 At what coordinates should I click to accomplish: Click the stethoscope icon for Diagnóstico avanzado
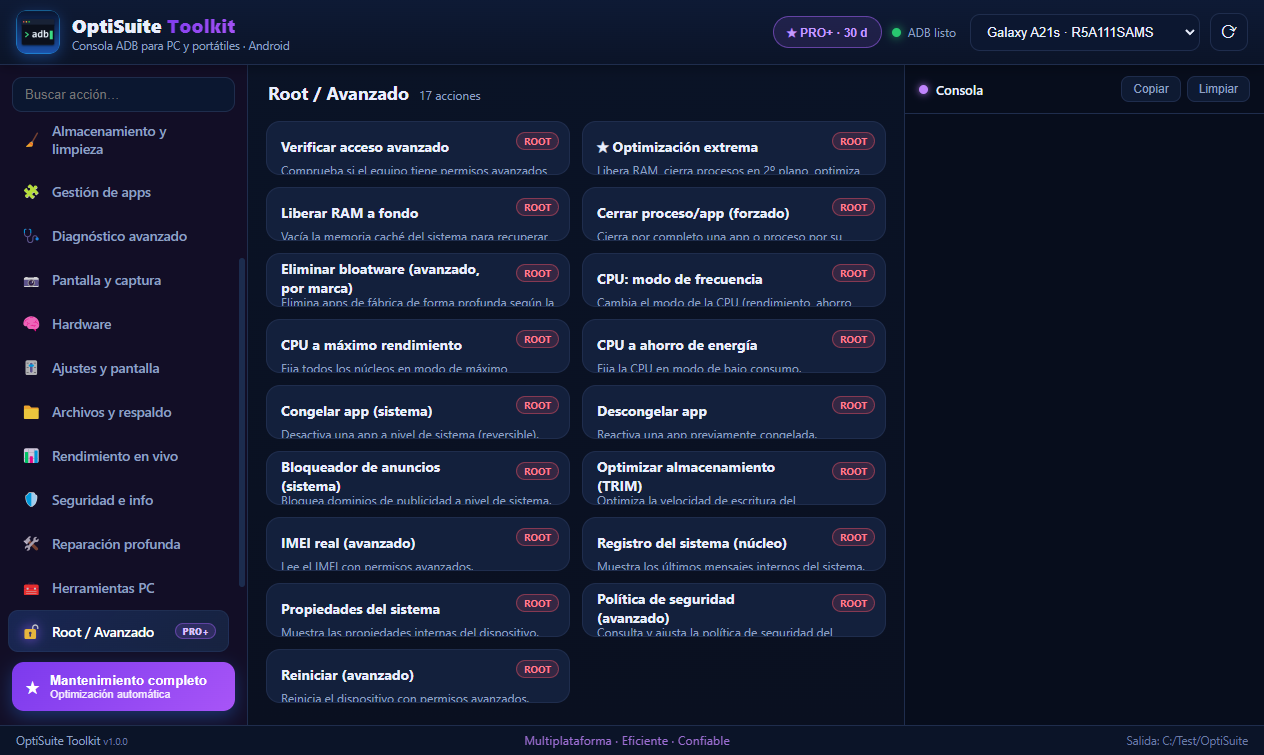(31, 236)
